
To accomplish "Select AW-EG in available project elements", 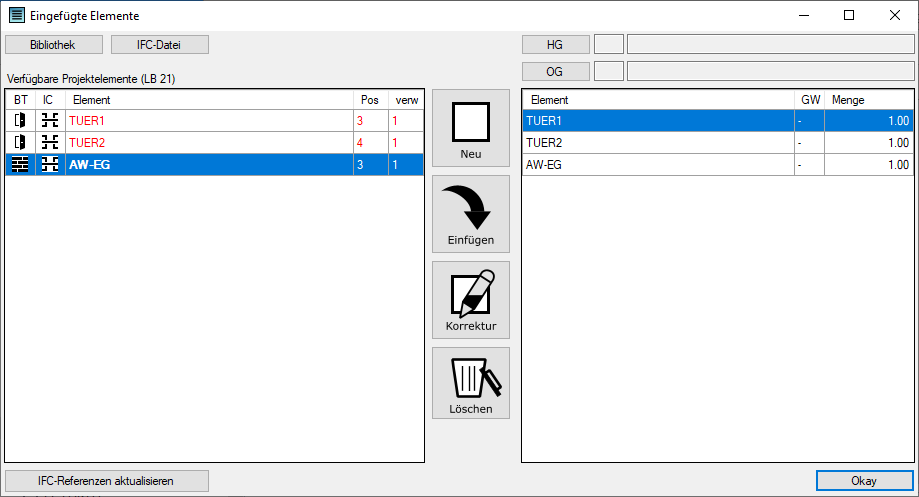I will pyautogui.click(x=215, y=165).
